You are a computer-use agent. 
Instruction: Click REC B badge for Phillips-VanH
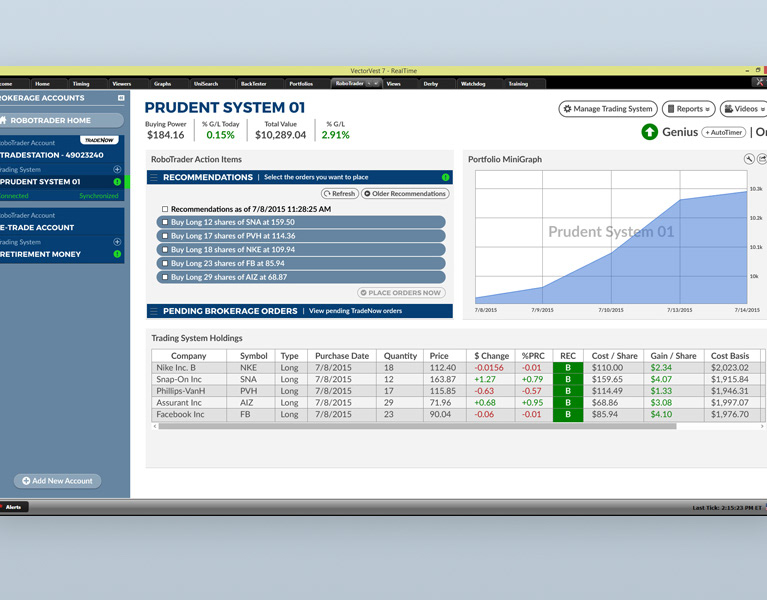(568, 391)
